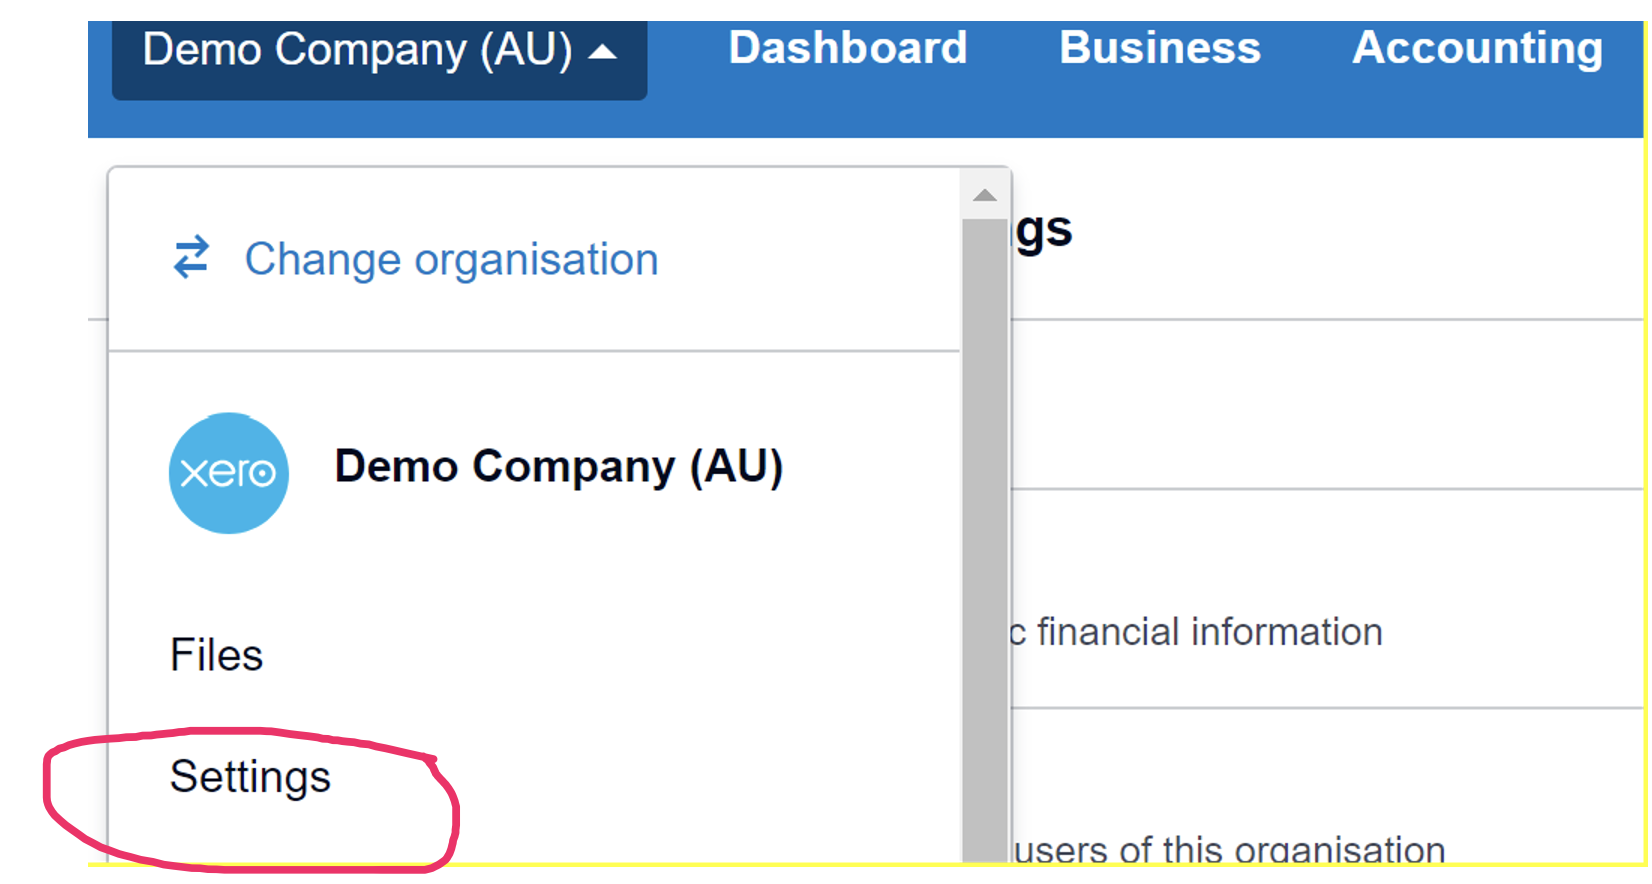Click the partly hidden page heading ending "gs"

click(1044, 232)
